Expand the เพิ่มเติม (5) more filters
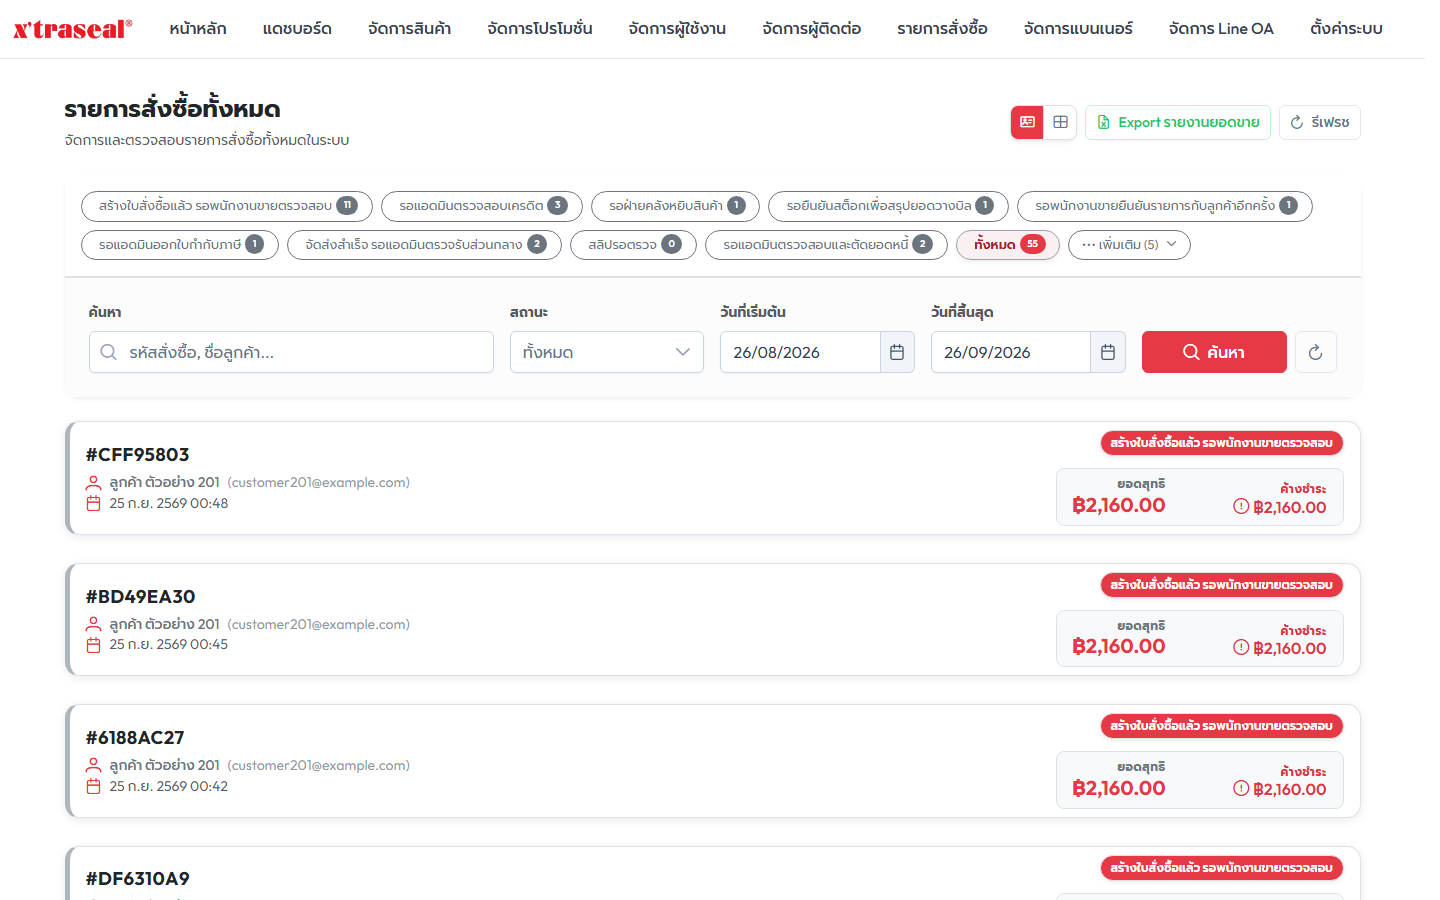Viewport: 1440px width, 900px height. (1129, 245)
